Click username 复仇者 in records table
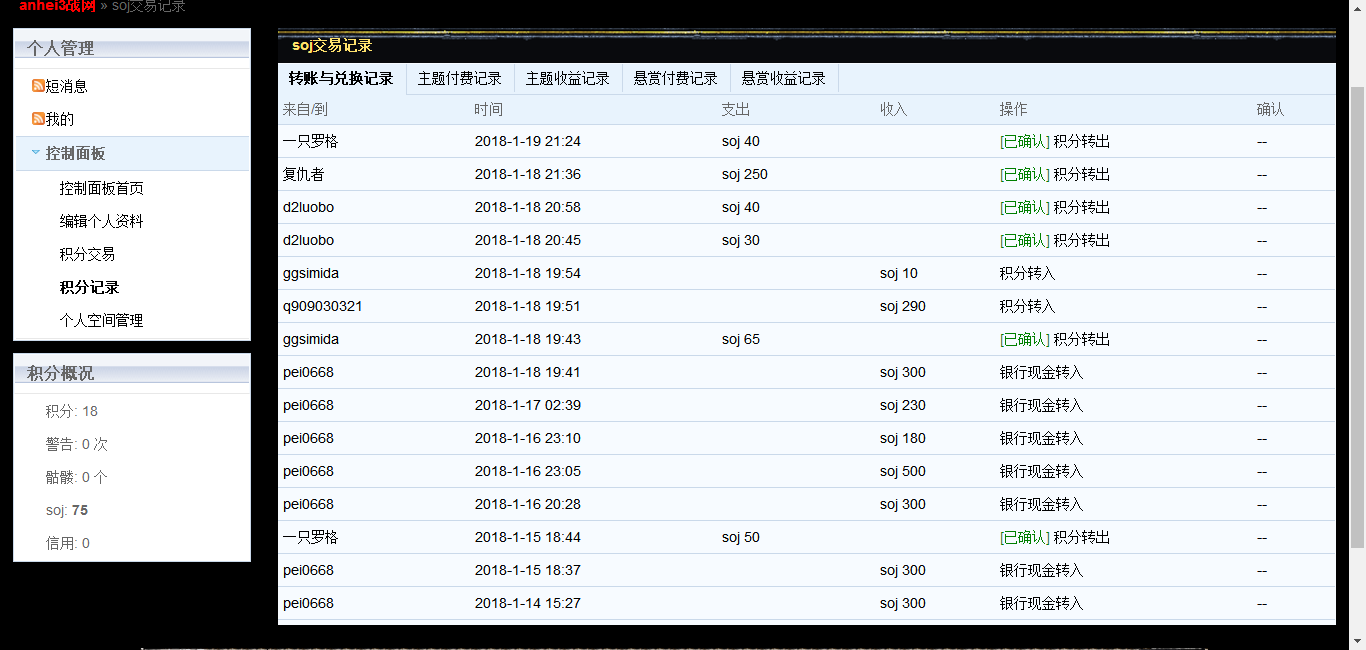This screenshot has width=1366, height=650. [303, 174]
